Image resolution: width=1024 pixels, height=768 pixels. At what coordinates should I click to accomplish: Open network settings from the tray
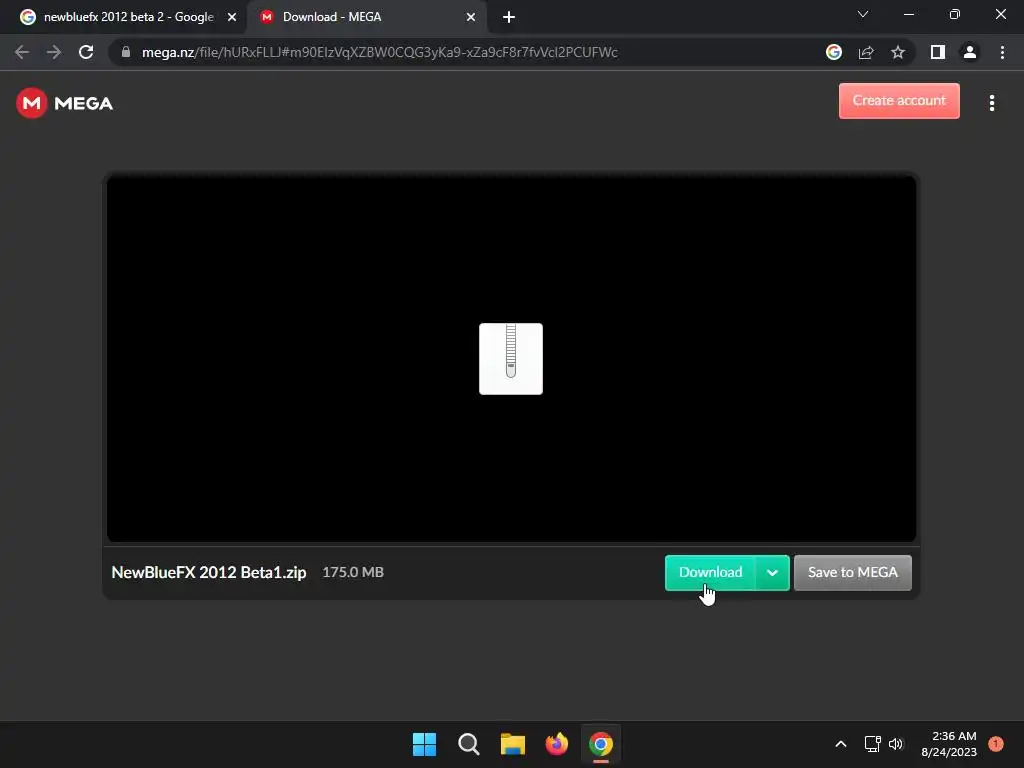click(x=872, y=744)
